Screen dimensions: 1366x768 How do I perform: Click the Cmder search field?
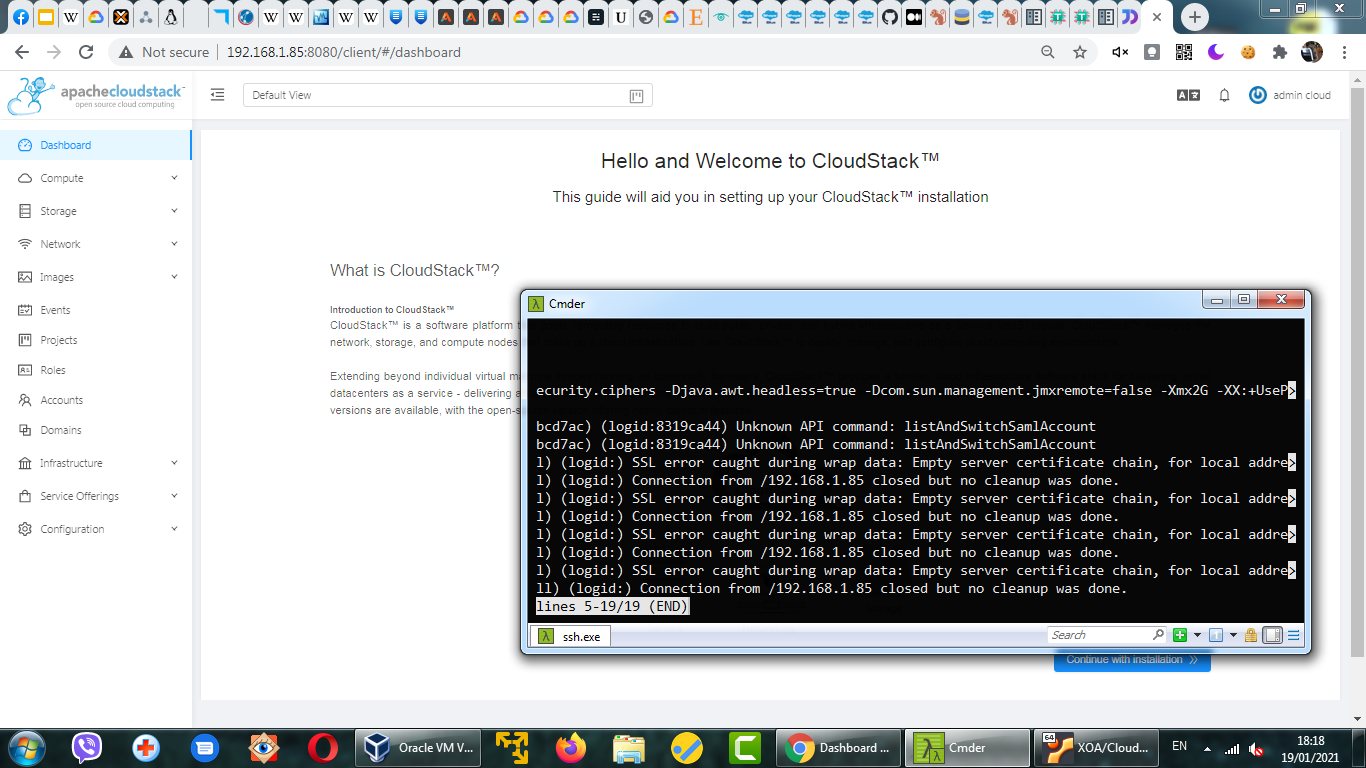point(1100,635)
